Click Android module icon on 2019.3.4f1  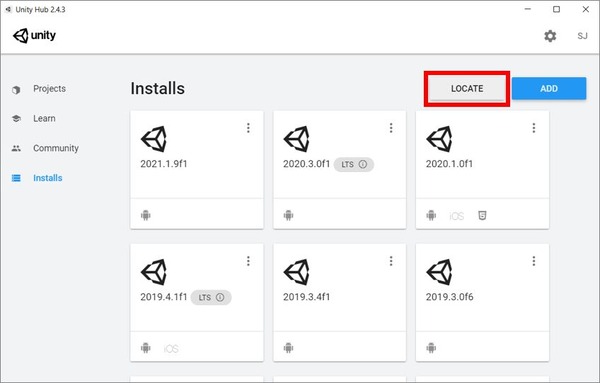[x=289, y=348]
